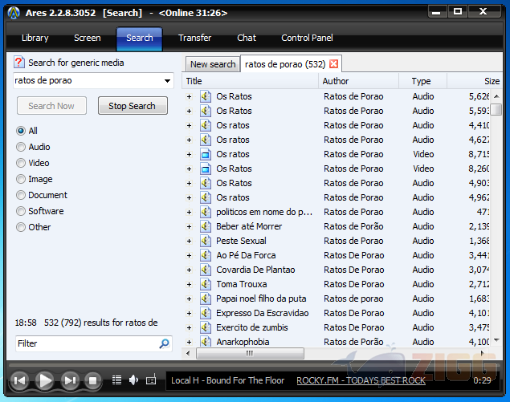Click audio icon for Covardia De Plantao
Image resolution: width=510 pixels, height=402 pixels.
pyautogui.click(x=206, y=270)
